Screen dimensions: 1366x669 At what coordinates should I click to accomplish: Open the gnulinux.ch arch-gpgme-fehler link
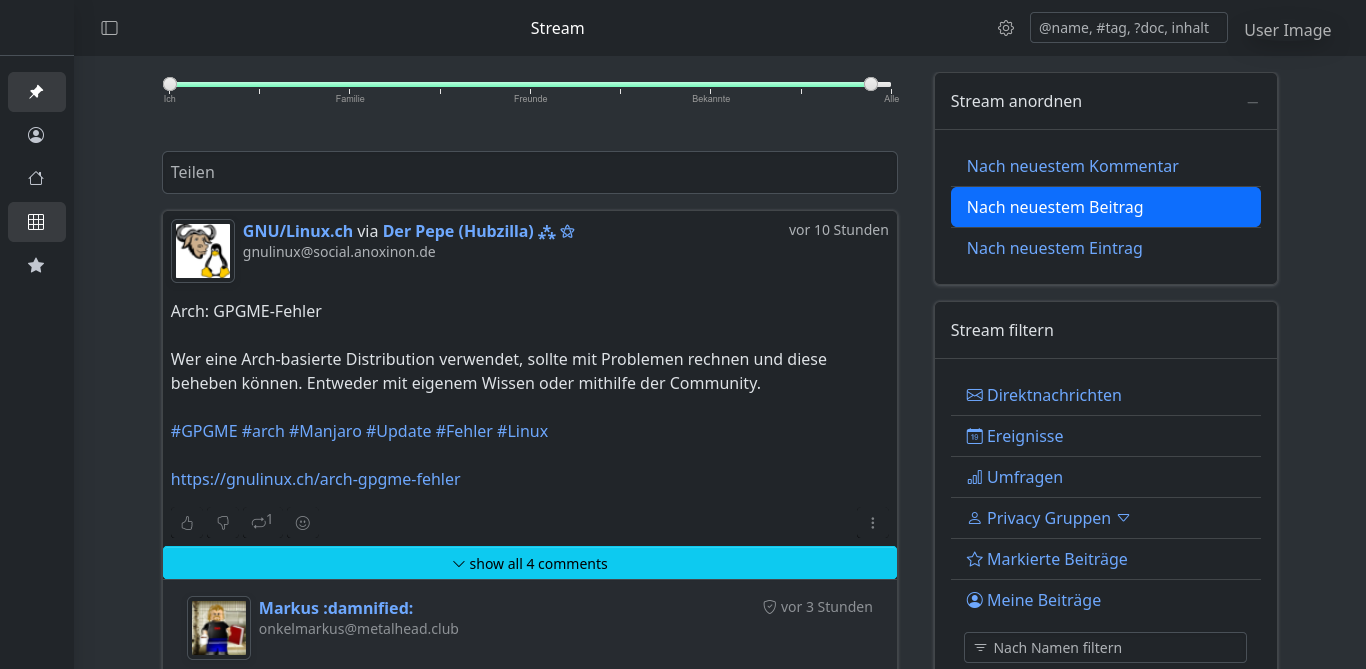pos(315,479)
